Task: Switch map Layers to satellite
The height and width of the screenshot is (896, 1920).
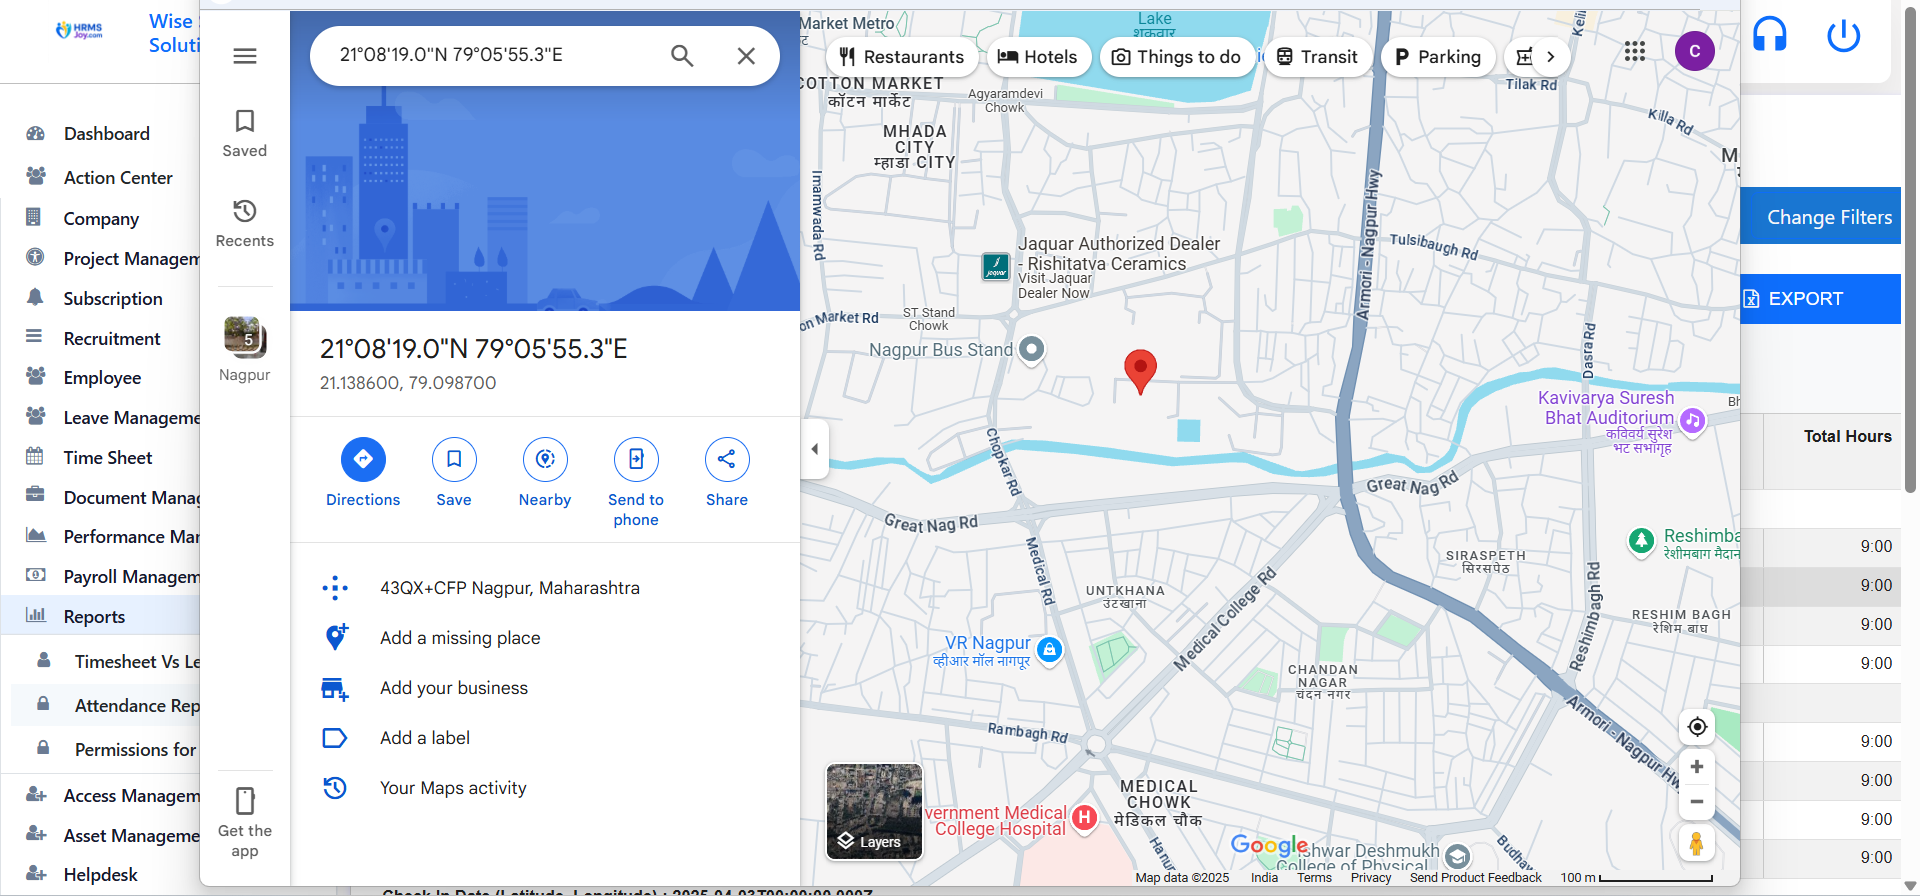Action: 874,811
